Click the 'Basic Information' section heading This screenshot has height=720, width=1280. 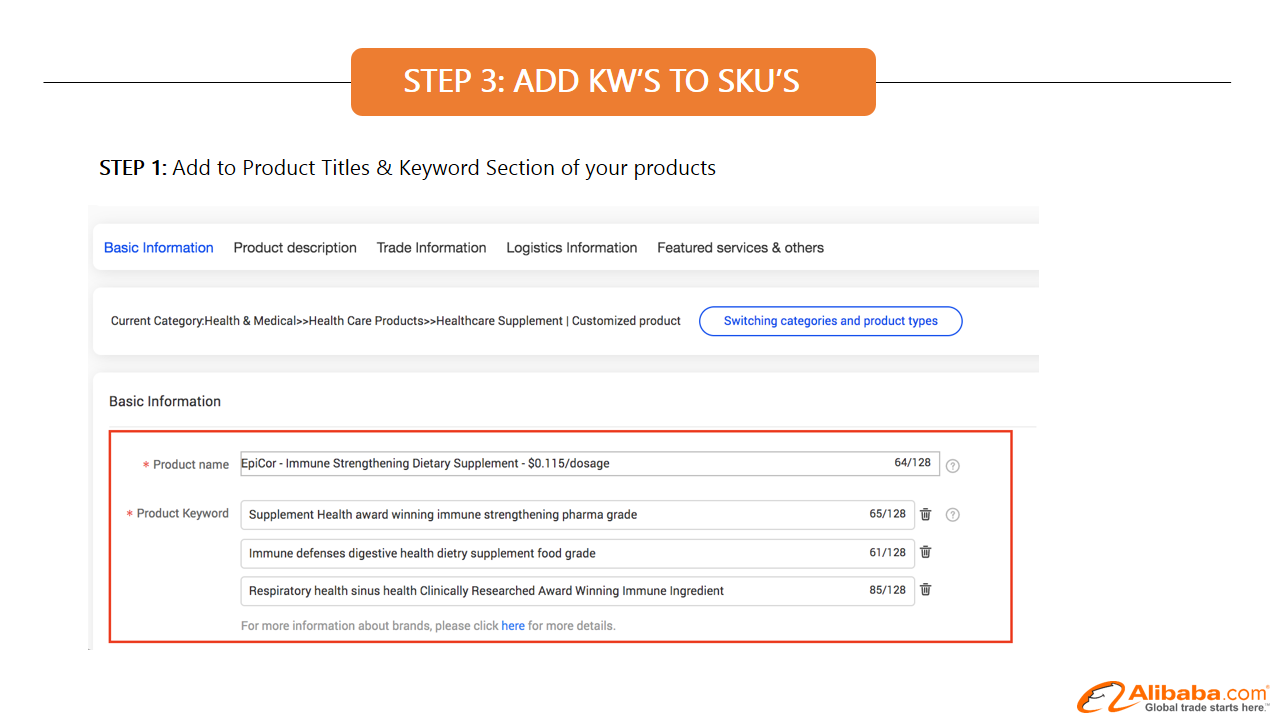(165, 401)
